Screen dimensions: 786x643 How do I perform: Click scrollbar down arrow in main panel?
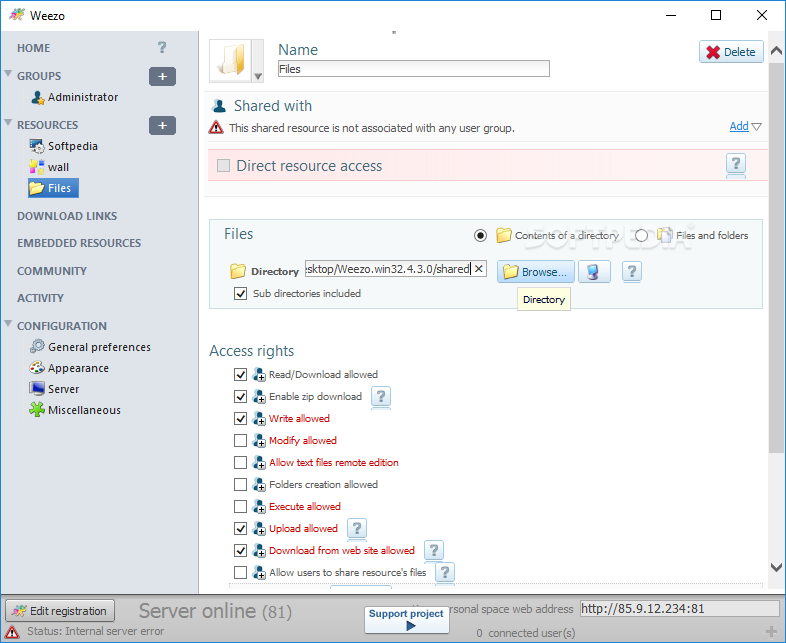click(x=776, y=567)
